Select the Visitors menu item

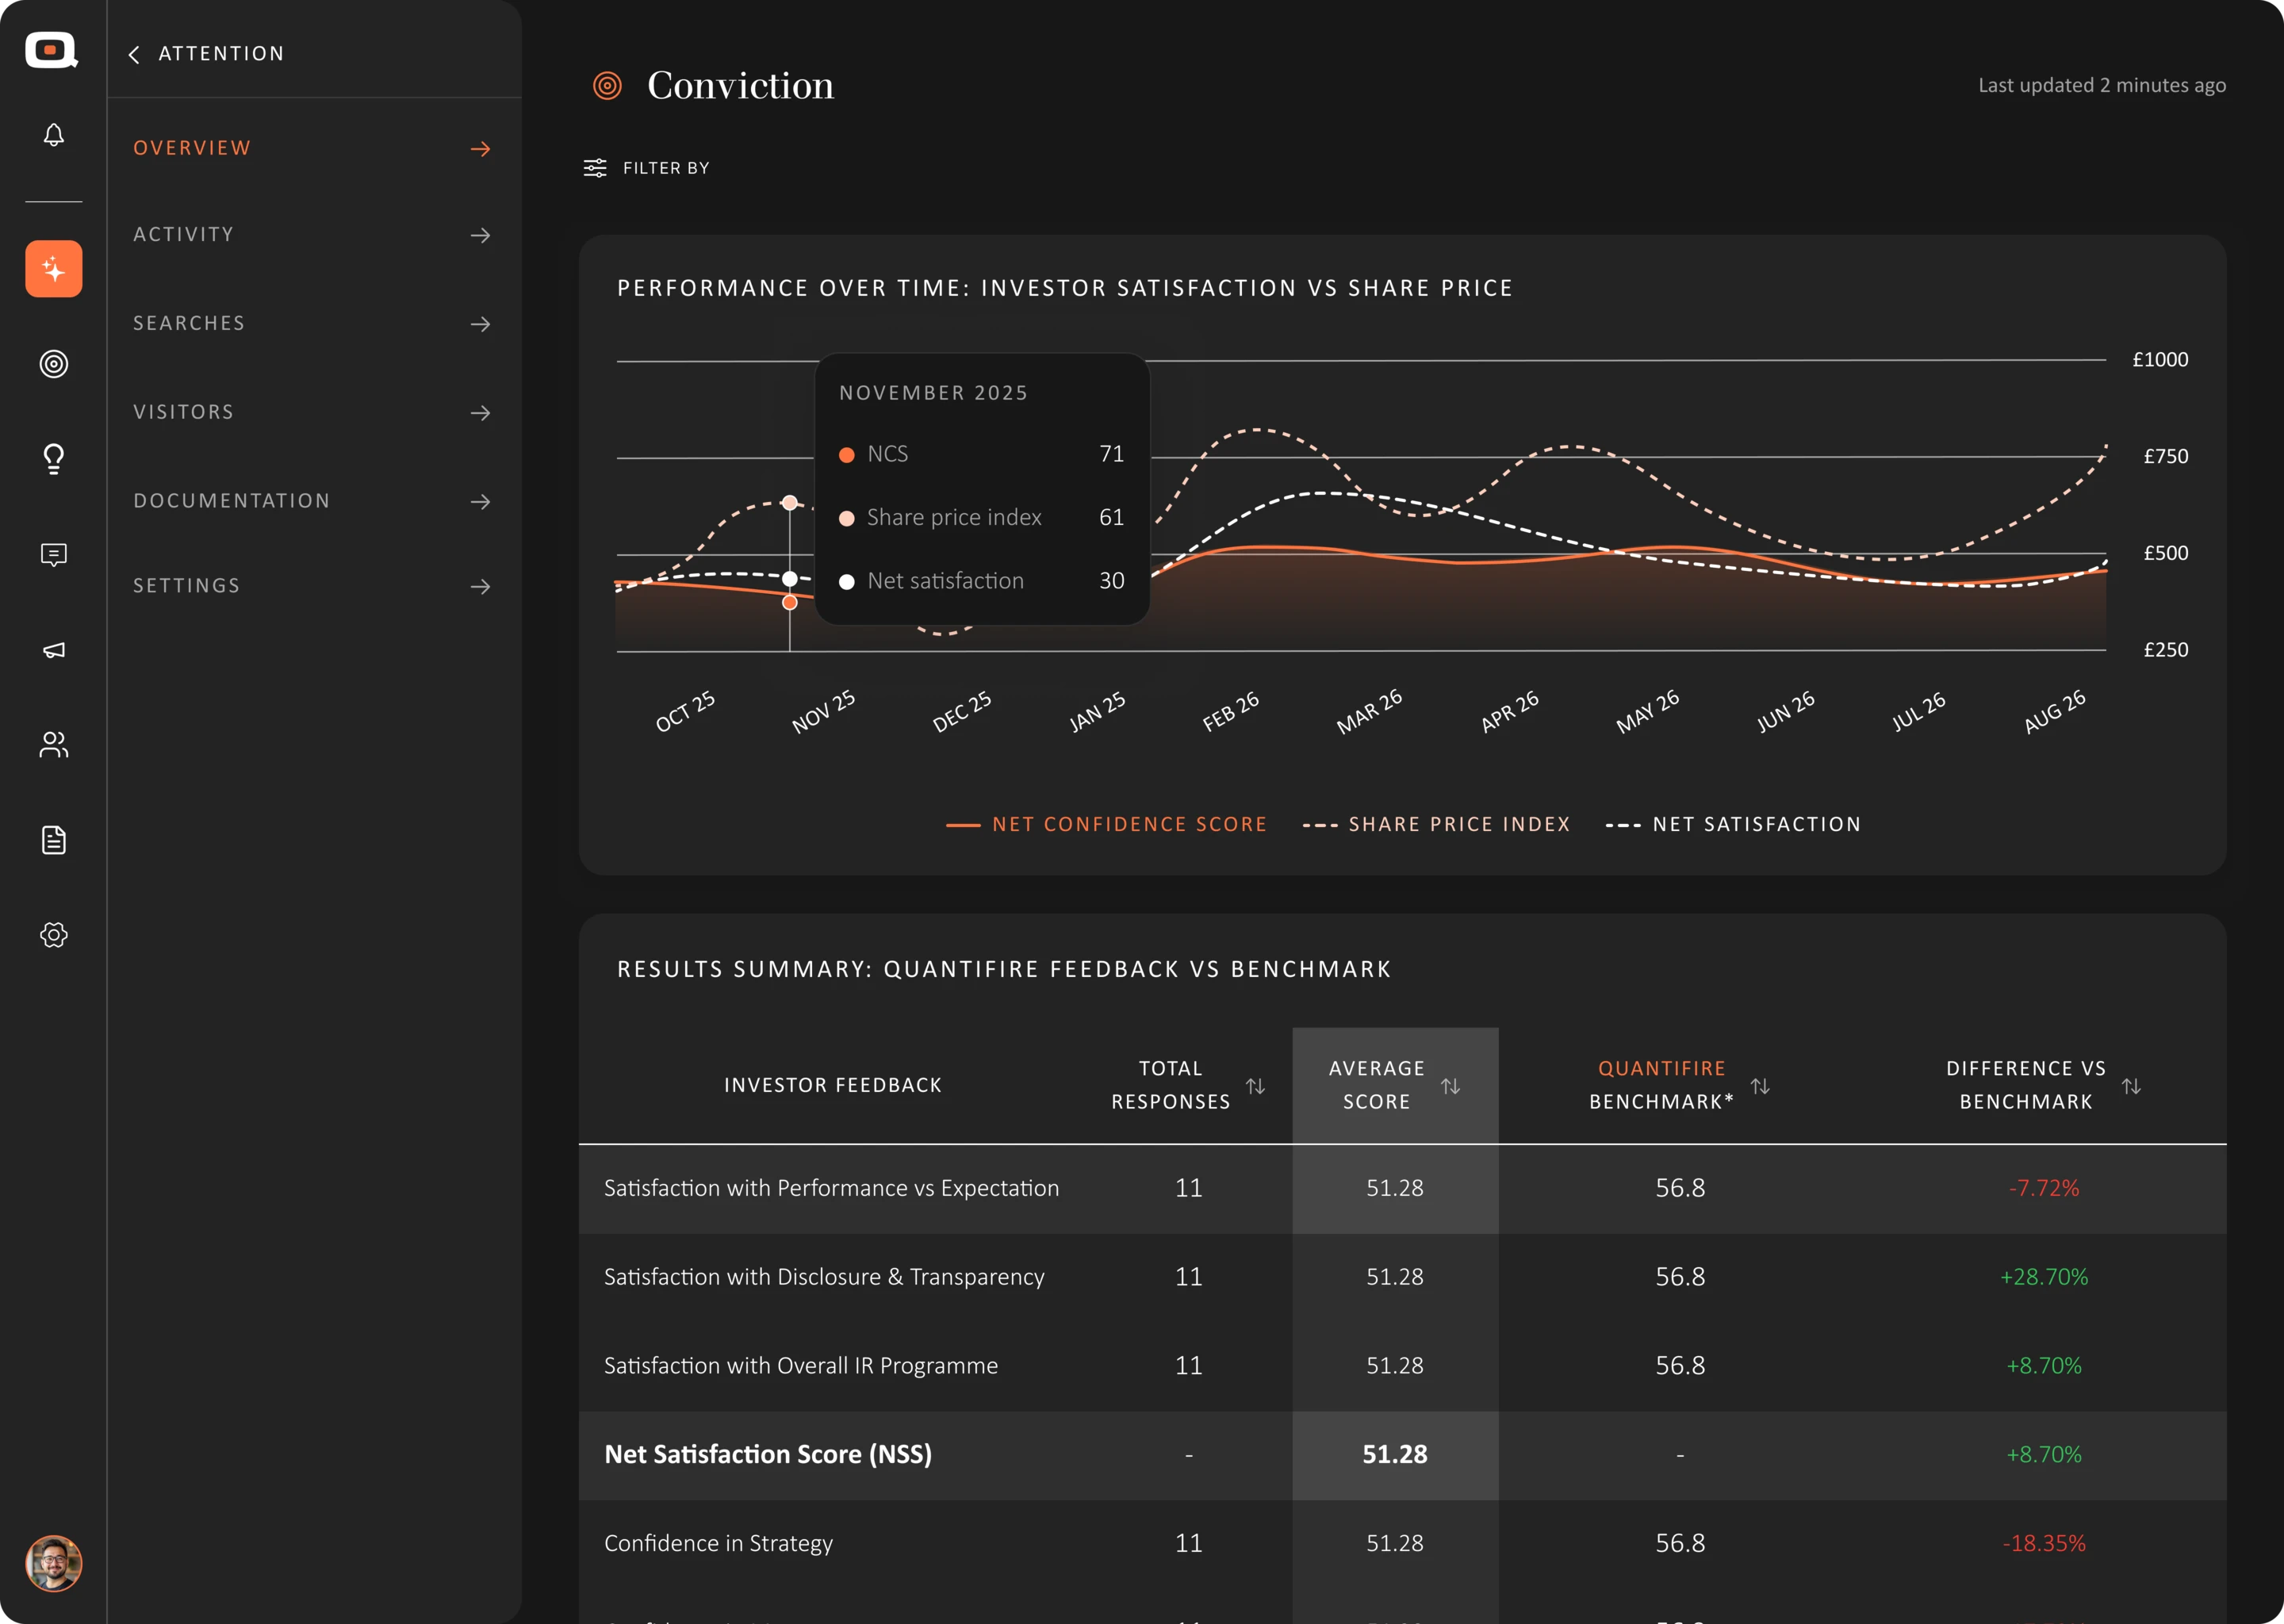(x=312, y=413)
